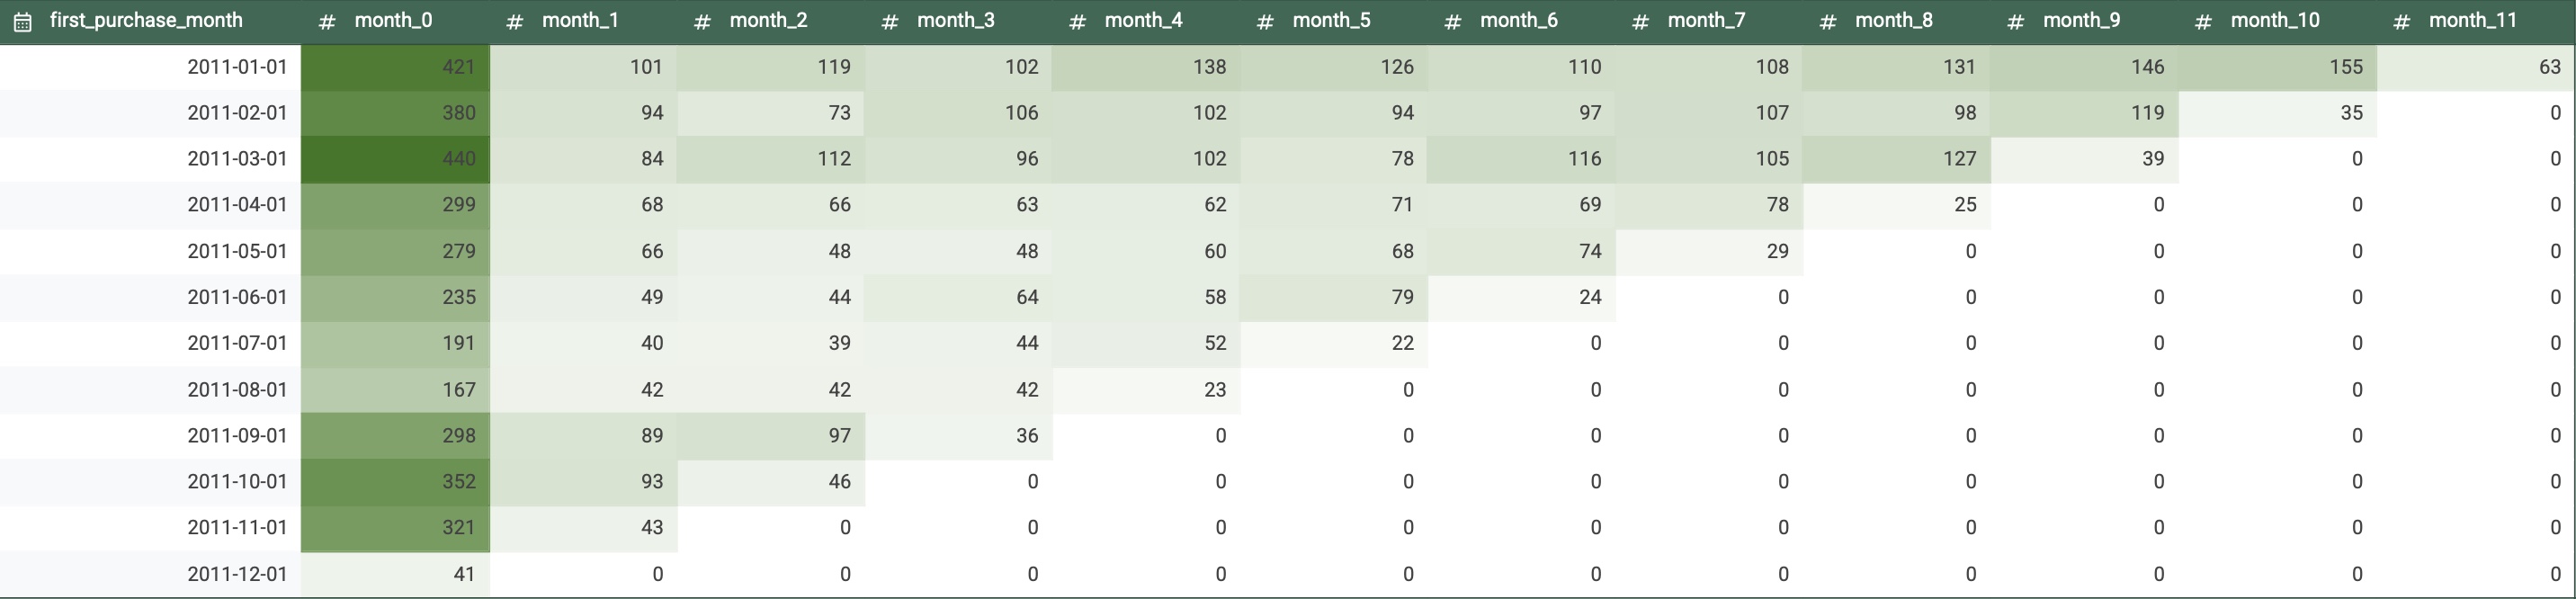Select the month_8 column header label
This screenshot has height=599, width=2576.
(1893, 20)
